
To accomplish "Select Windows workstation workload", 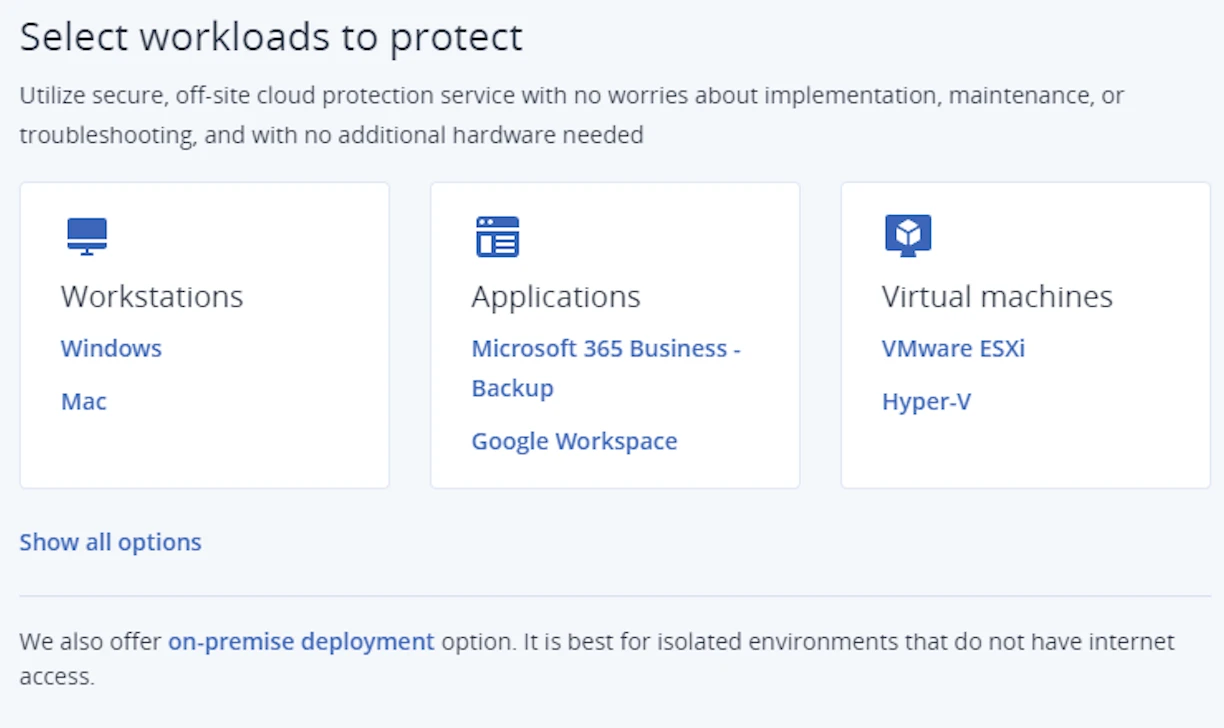I will [x=111, y=349].
